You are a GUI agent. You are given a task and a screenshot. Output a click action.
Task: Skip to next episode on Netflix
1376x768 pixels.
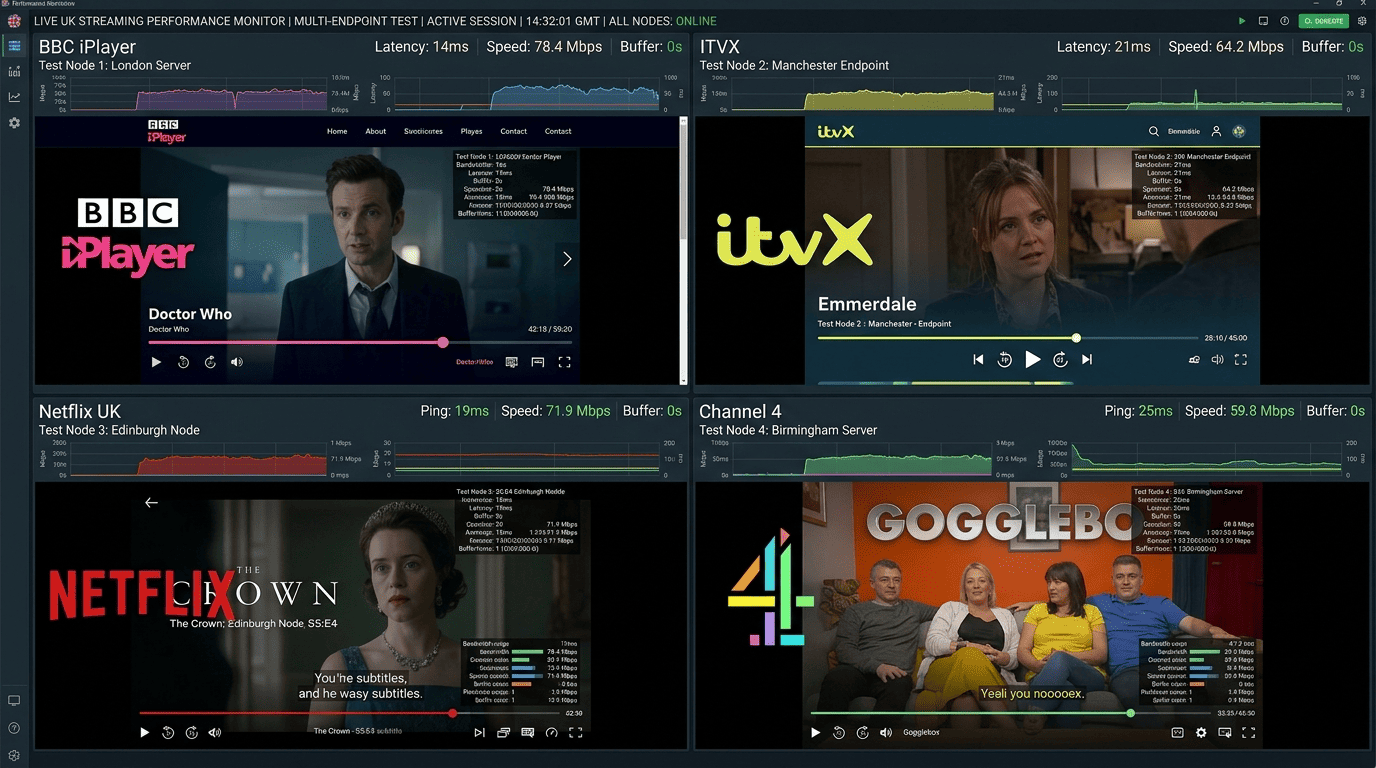[479, 733]
